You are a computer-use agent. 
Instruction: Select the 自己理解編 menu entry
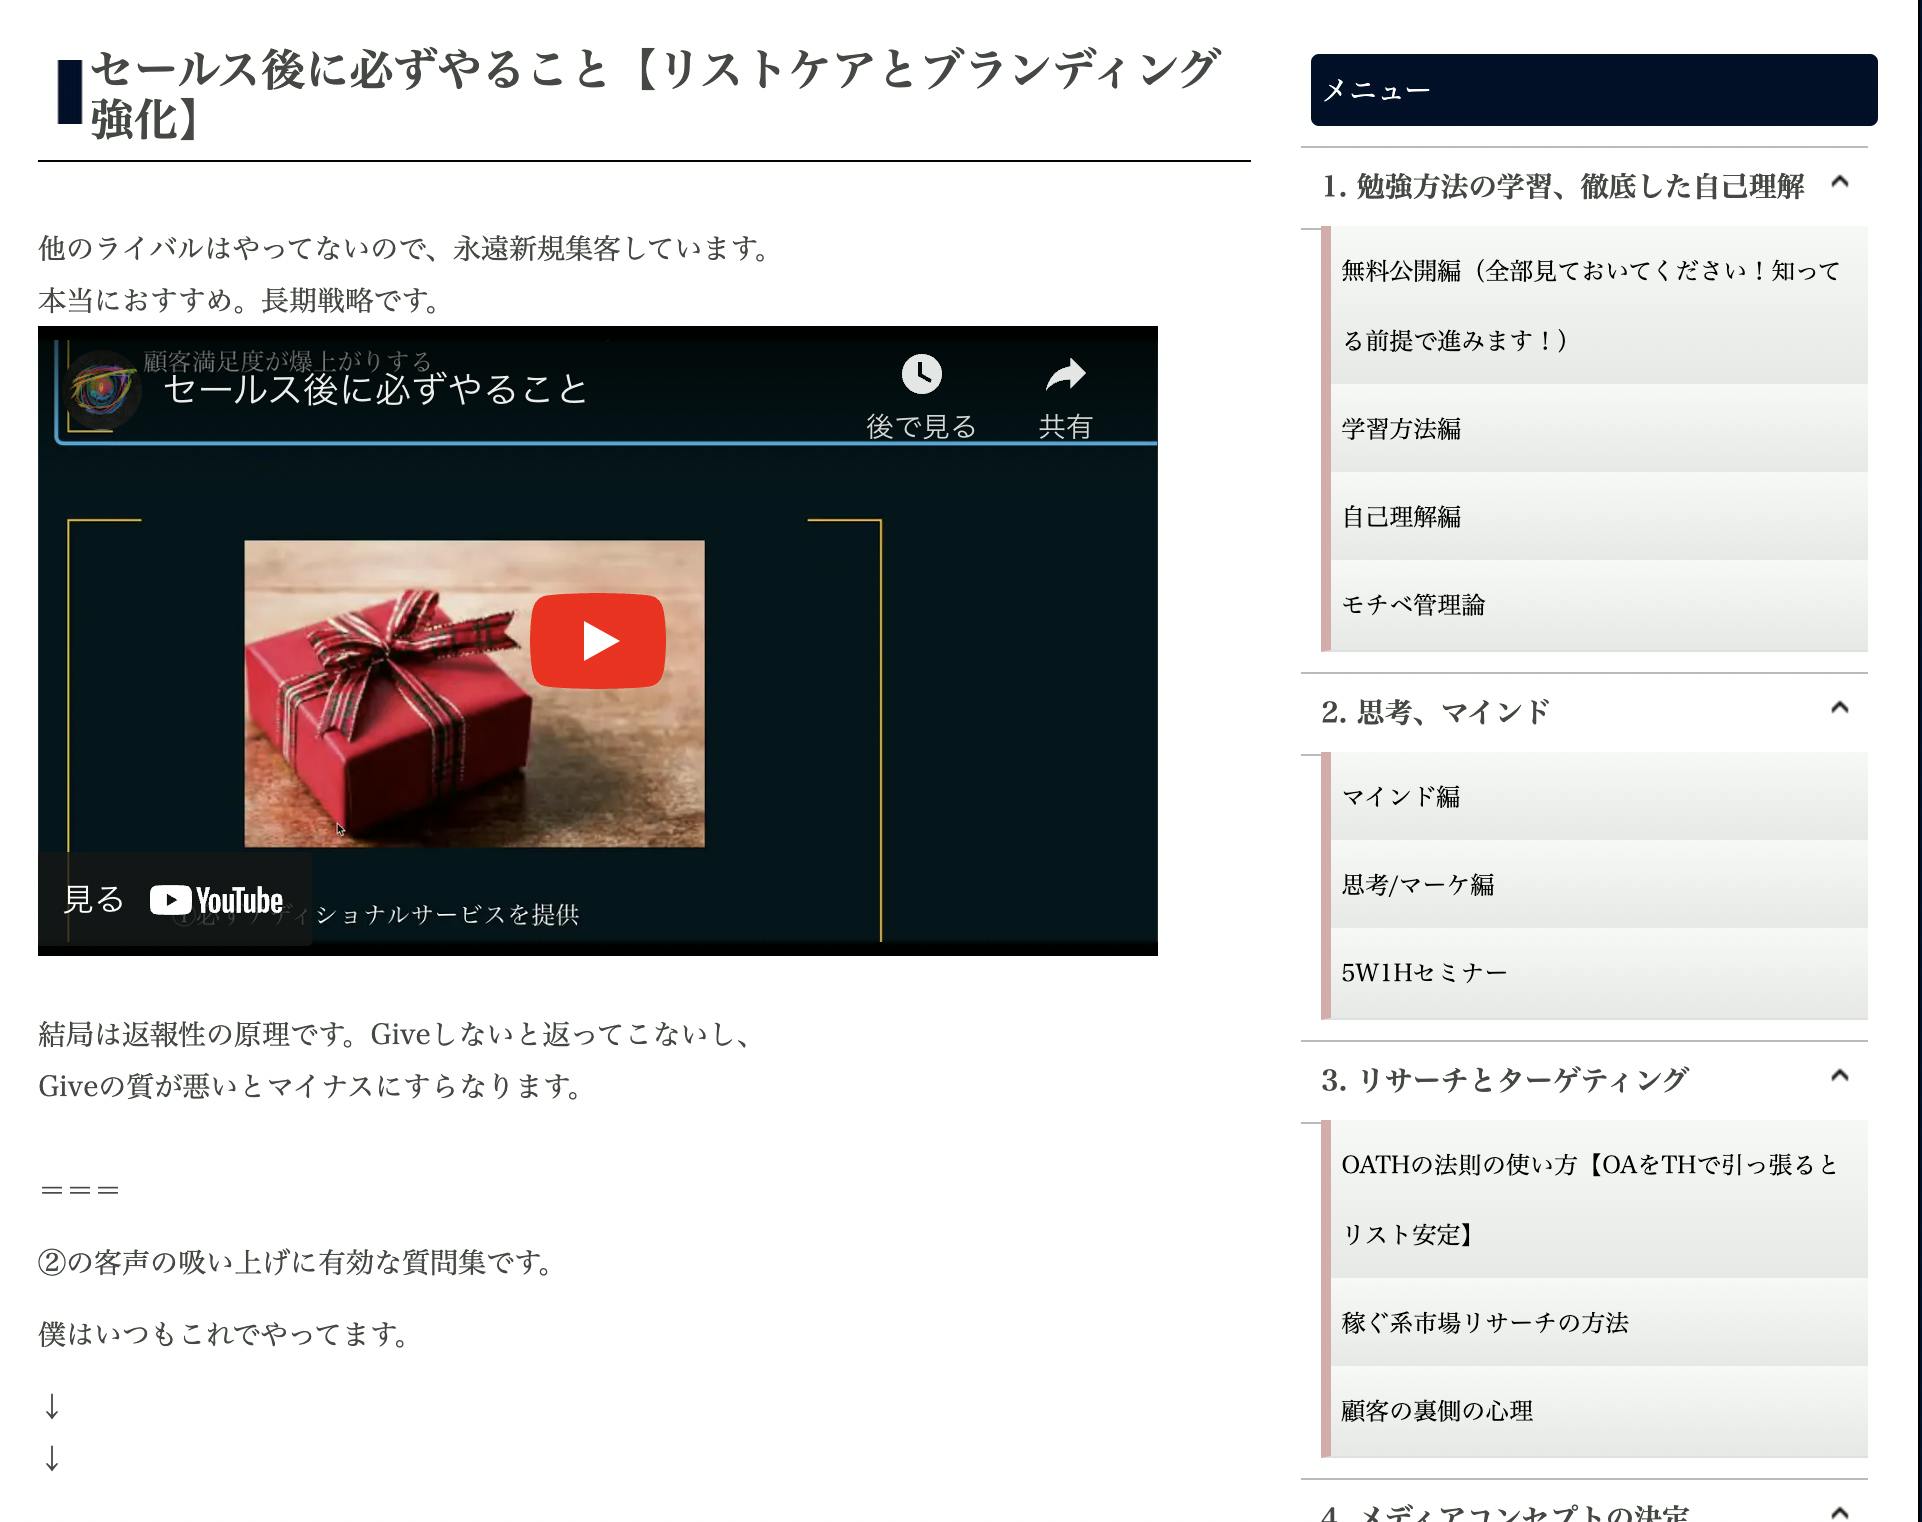[x=1401, y=517]
